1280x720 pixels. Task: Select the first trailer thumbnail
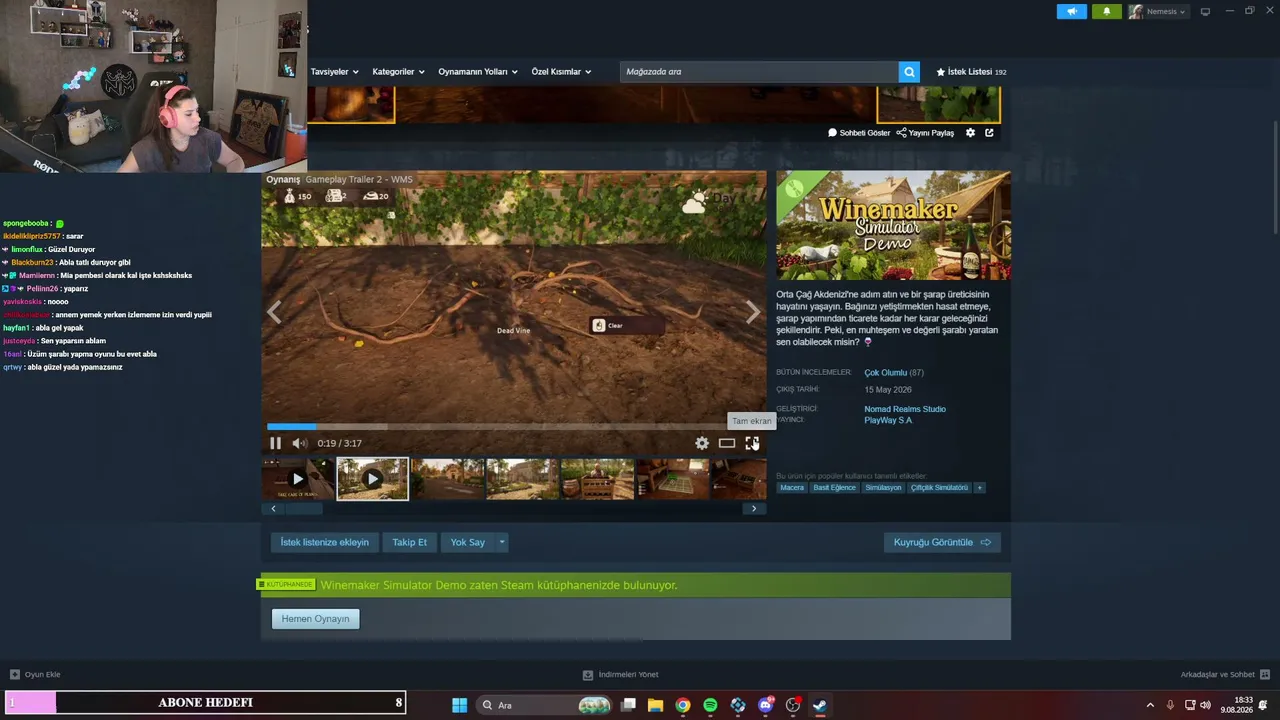pyautogui.click(x=298, y=479)
